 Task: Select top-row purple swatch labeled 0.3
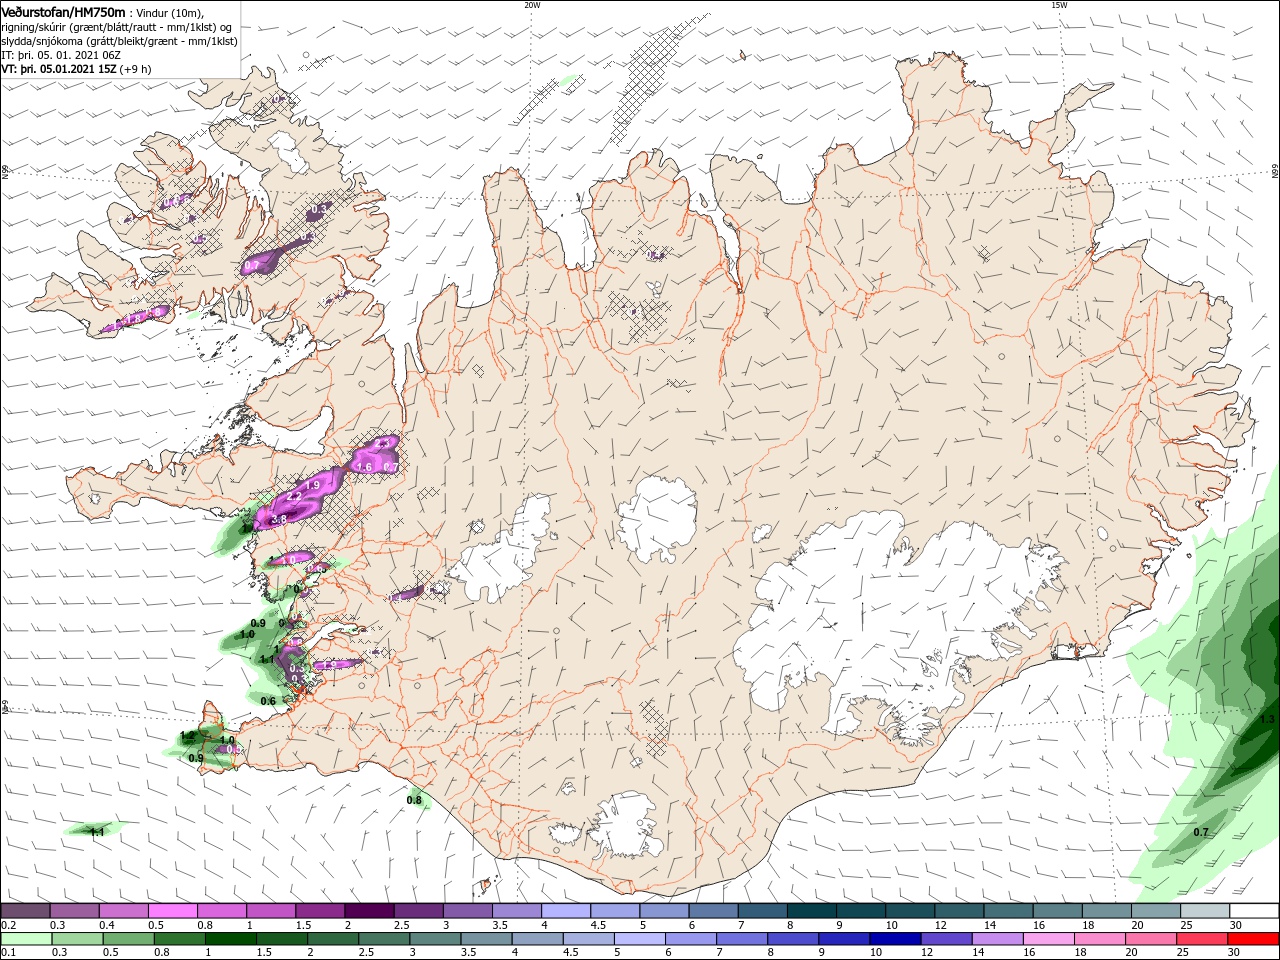(x=74, y=911)
